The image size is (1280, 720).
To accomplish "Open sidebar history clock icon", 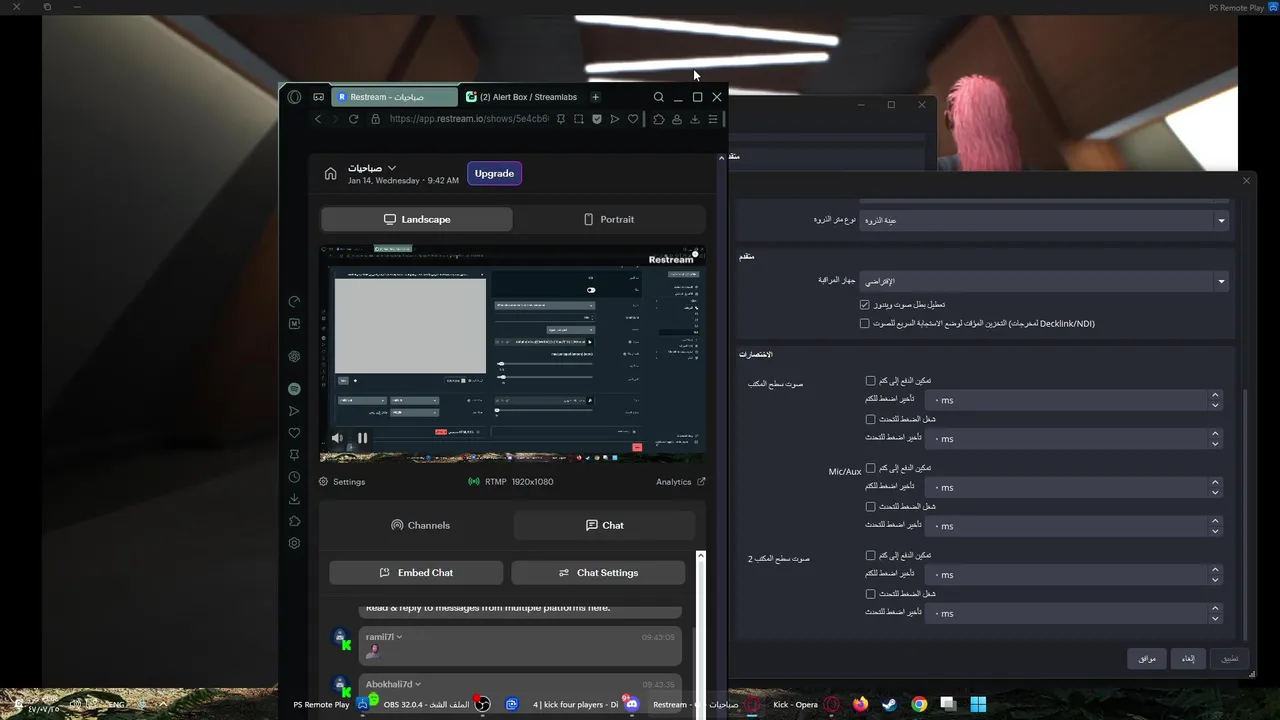I will point(294,477).
